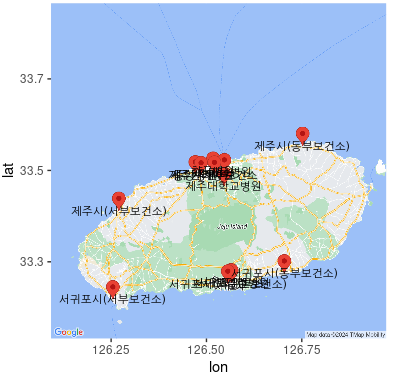The image size is (393, 376).
Task: Click the 126.25 longitude tick label
Action: point(111,350)
